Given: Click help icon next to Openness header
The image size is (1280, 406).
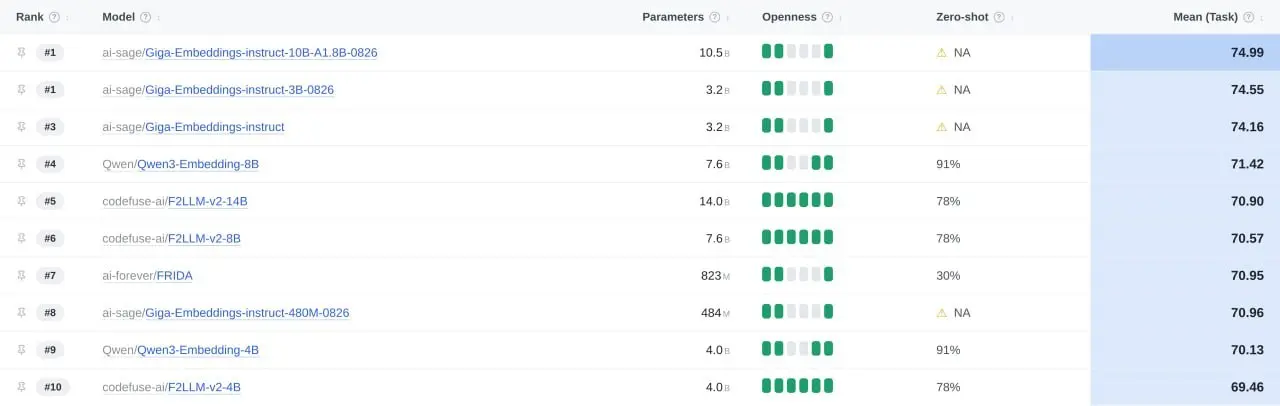Looking at the screenshot, I should (827, 17).
